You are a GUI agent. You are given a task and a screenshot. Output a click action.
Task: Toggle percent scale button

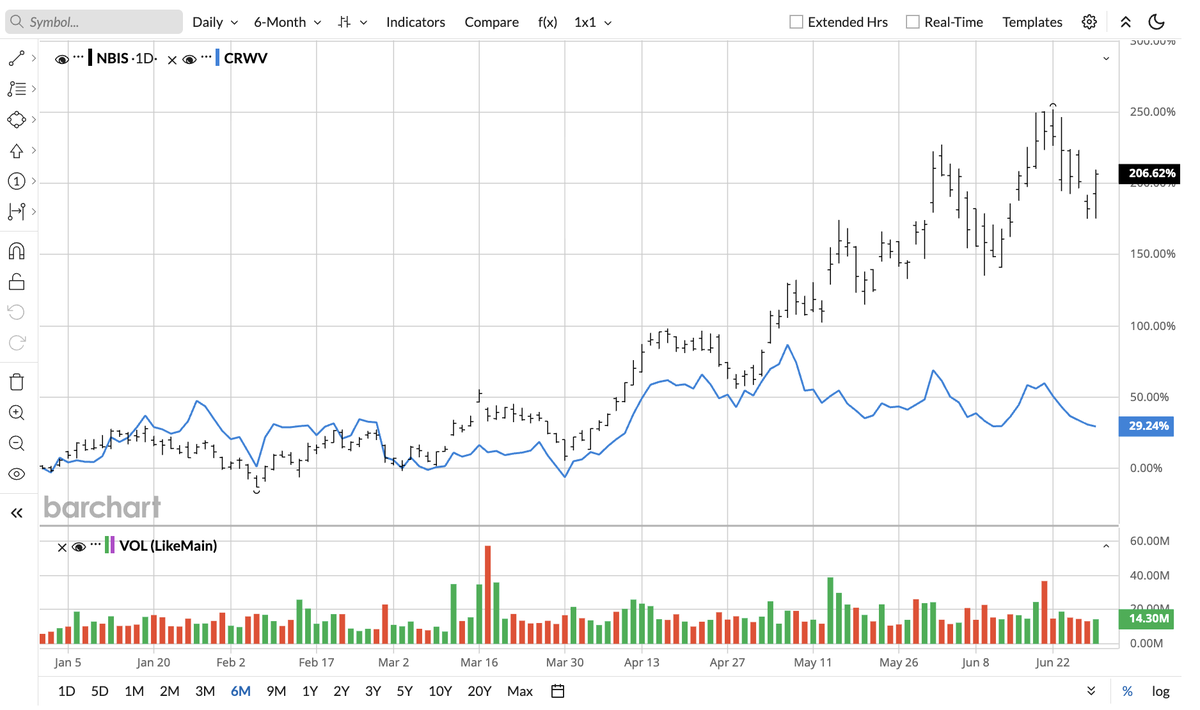pos(1127,691)
